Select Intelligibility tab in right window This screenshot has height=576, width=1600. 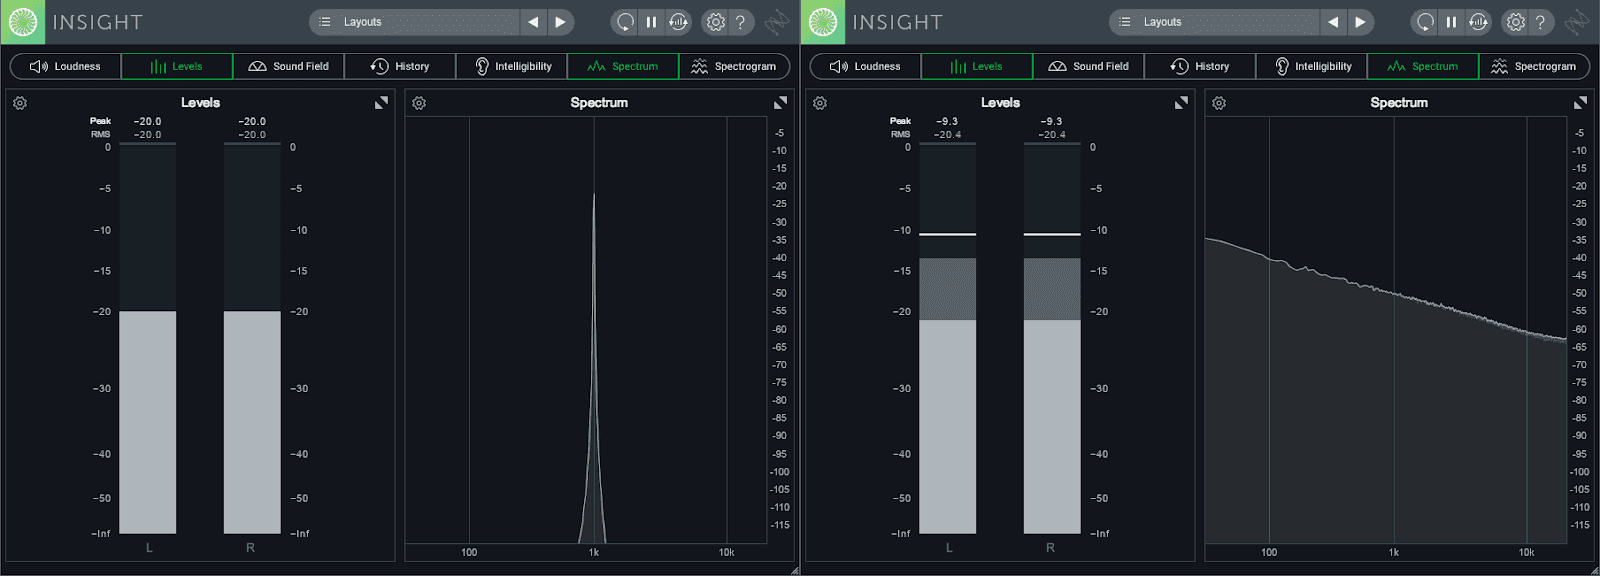pos(1311,66)
